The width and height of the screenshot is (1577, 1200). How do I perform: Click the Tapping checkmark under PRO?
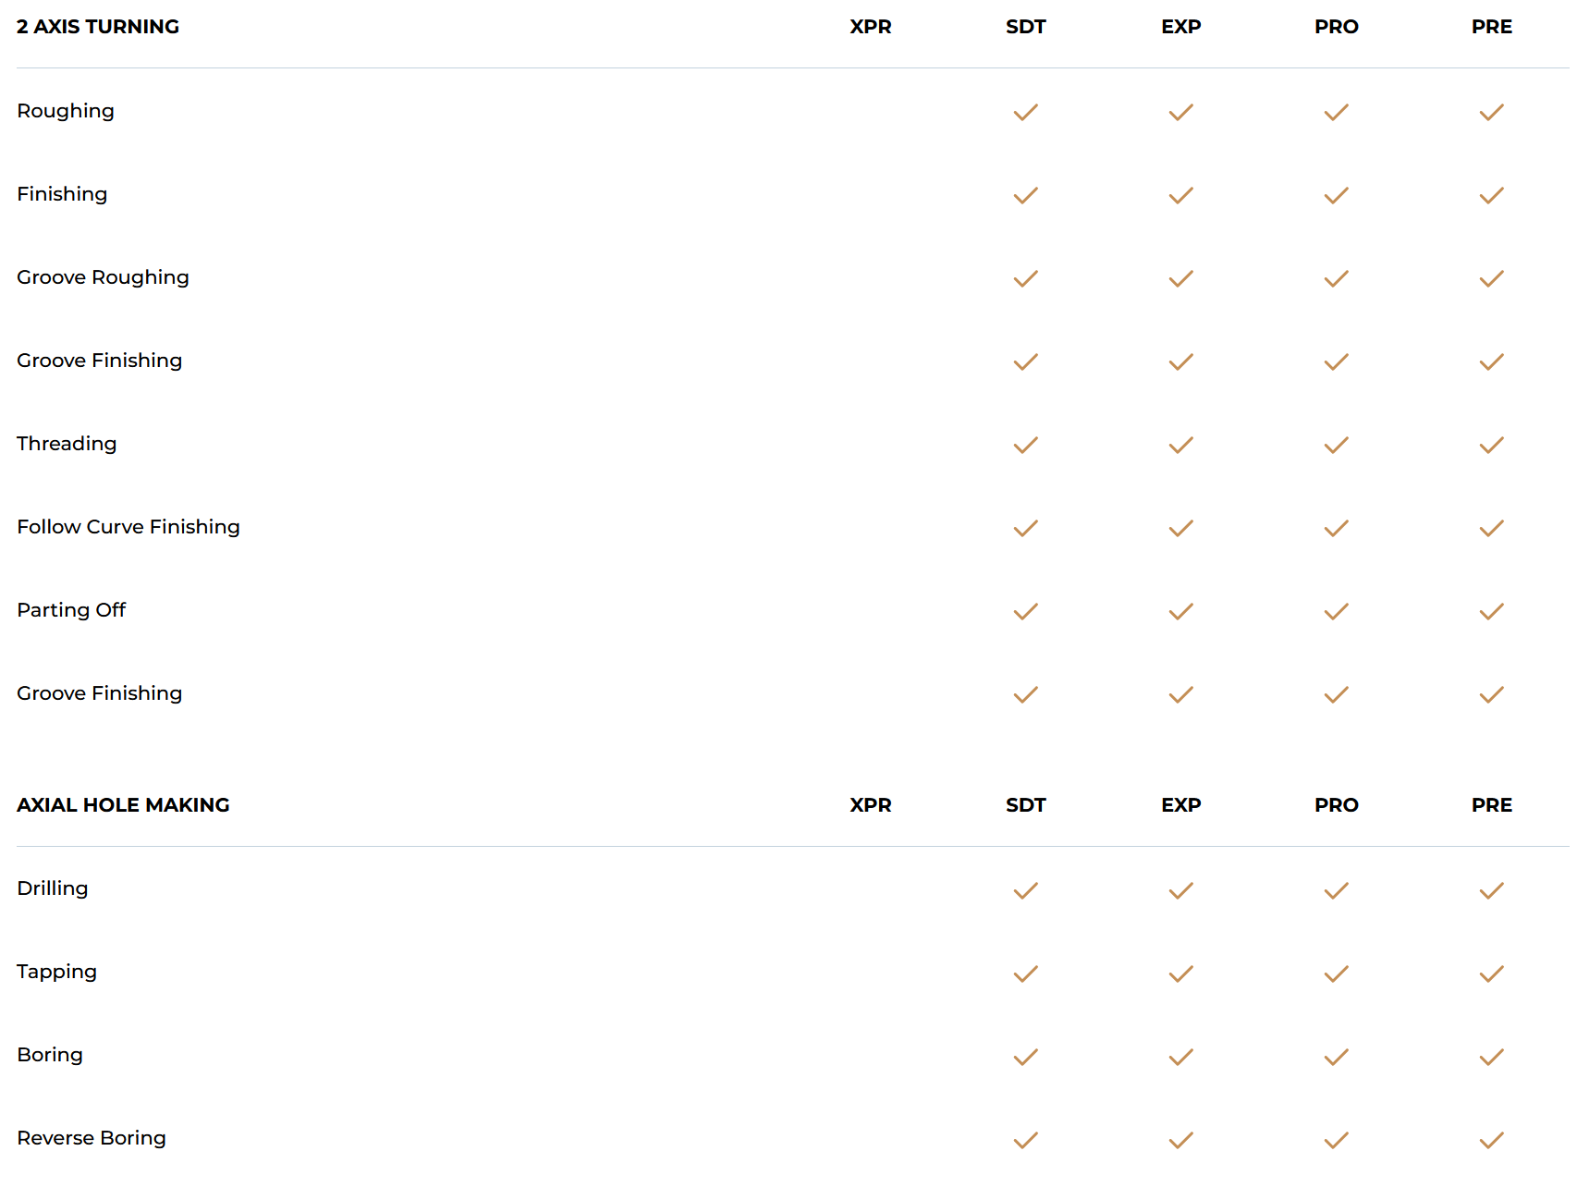tap(1336, 973)
